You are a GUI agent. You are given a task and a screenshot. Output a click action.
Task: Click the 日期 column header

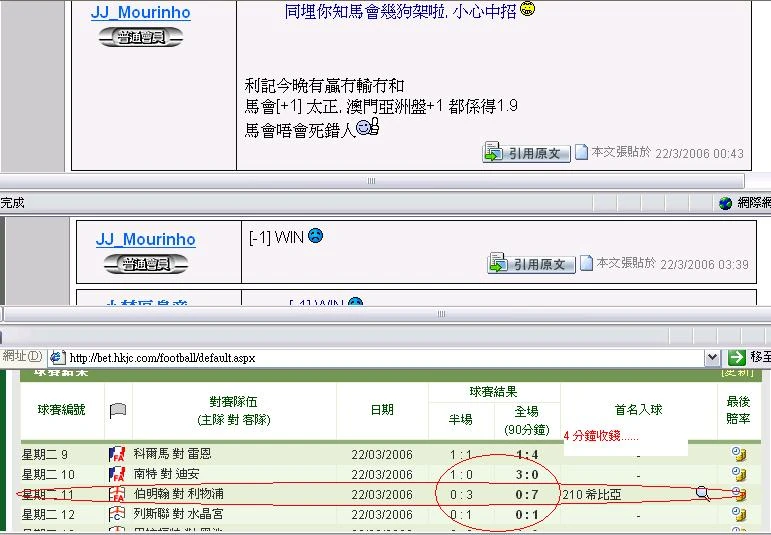tap(382, 410)
